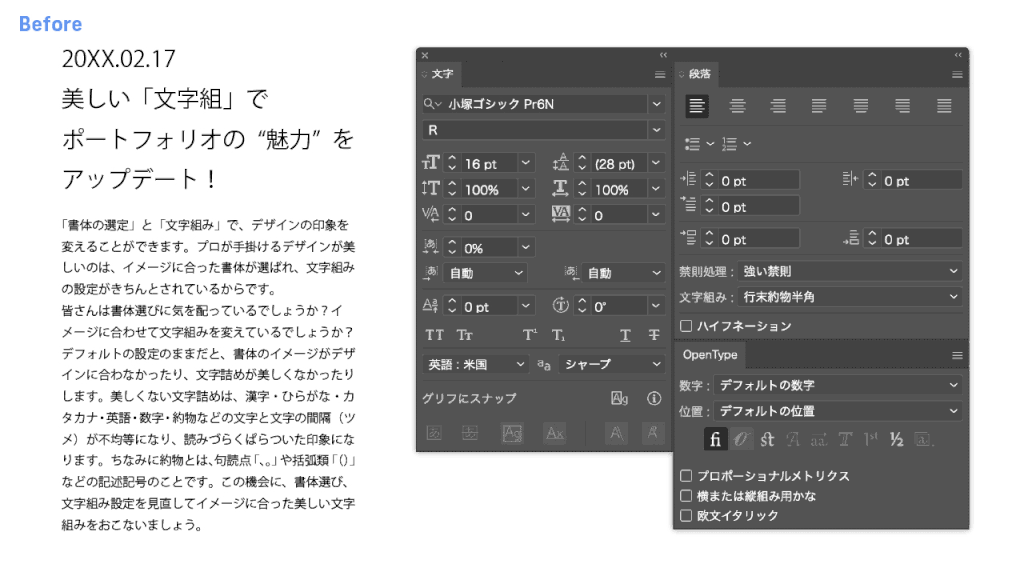The height and width of the screenshot is (576, 1024).
Task: Open Paragraph panel hamburger menu
Action: click(957, 74)
